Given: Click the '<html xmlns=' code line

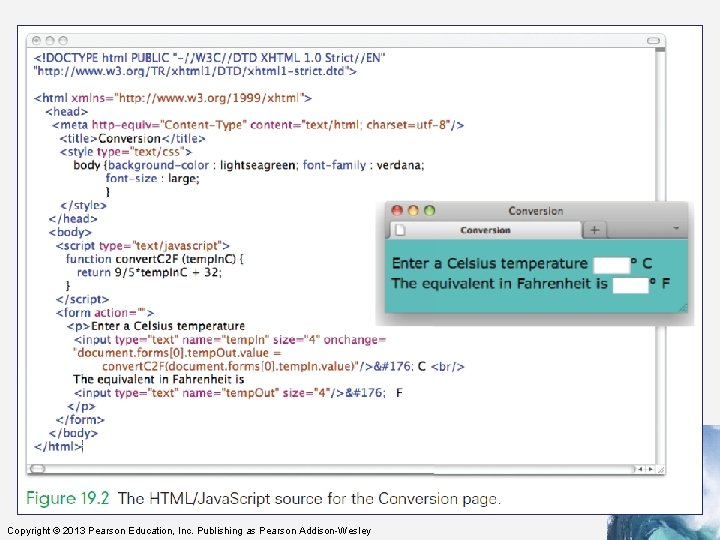Looking at the screenshot, I should pyautogui.click(x=173, y=98).
